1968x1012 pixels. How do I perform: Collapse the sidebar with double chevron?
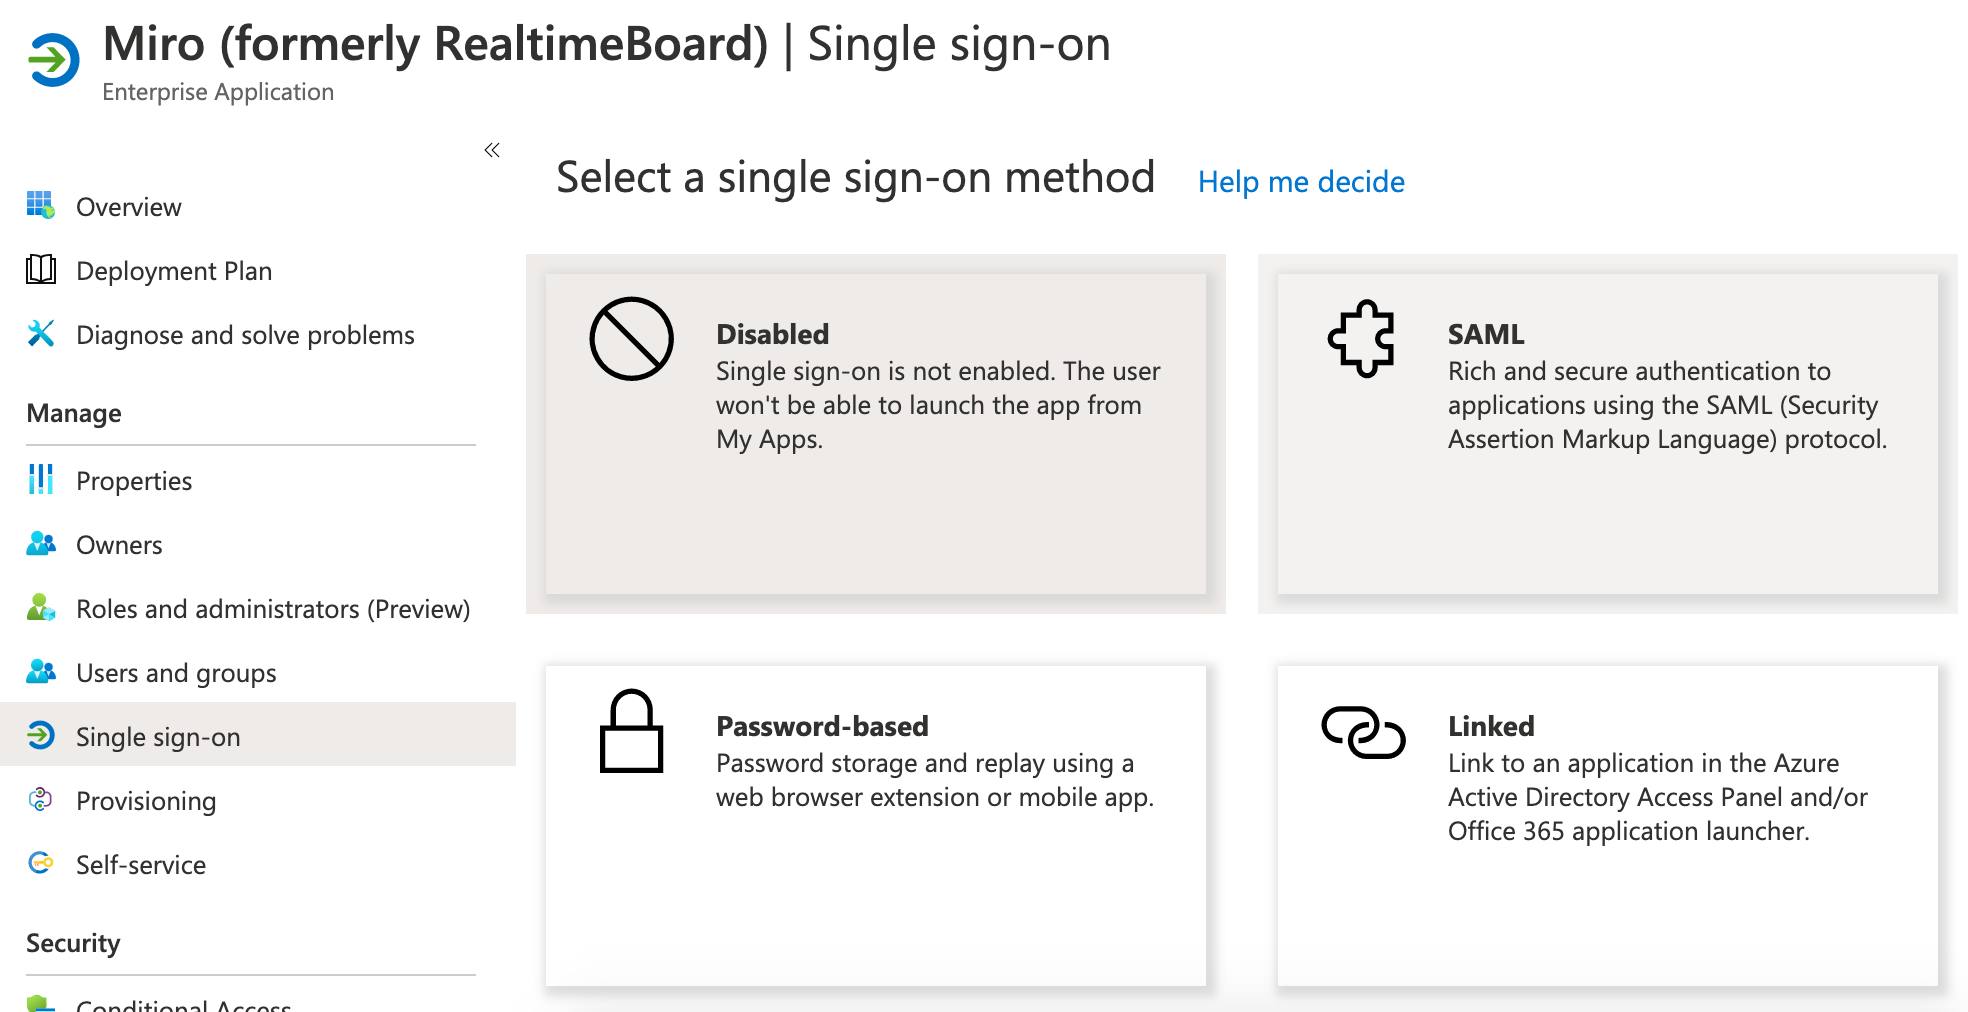coord(491,150)
